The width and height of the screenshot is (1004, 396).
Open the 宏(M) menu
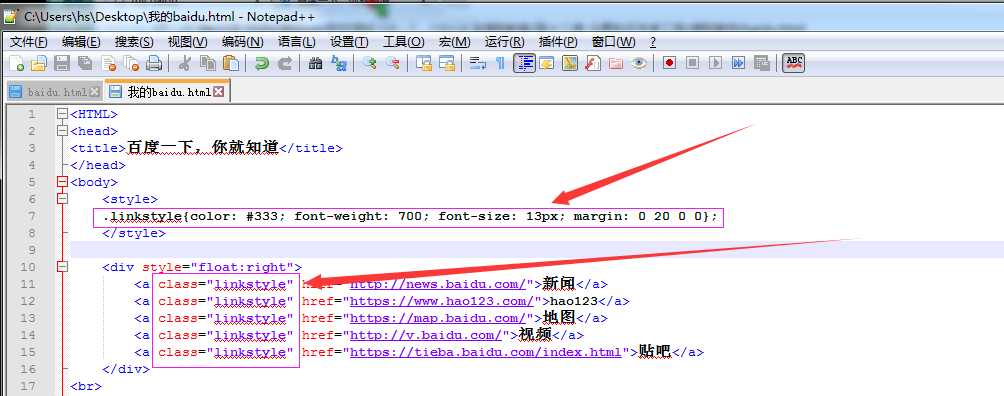coord(455,42)
